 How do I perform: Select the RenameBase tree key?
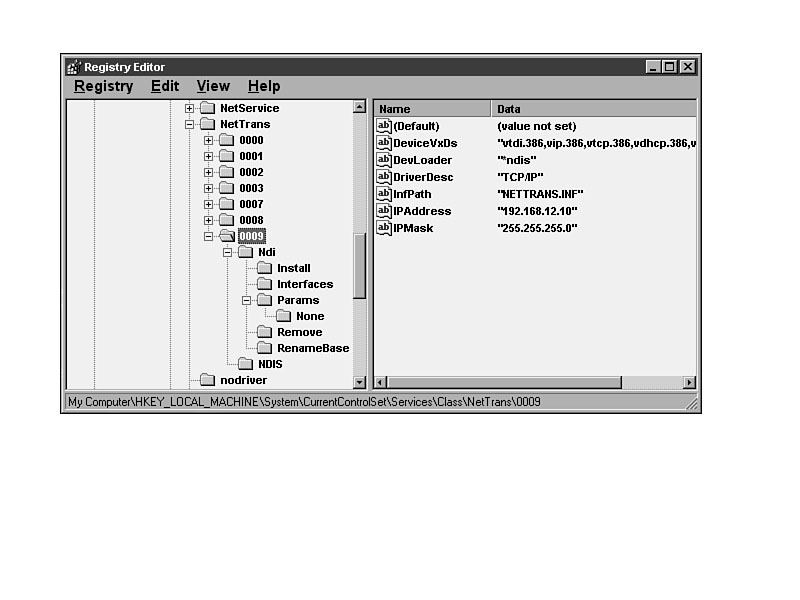tap(313, 348)
